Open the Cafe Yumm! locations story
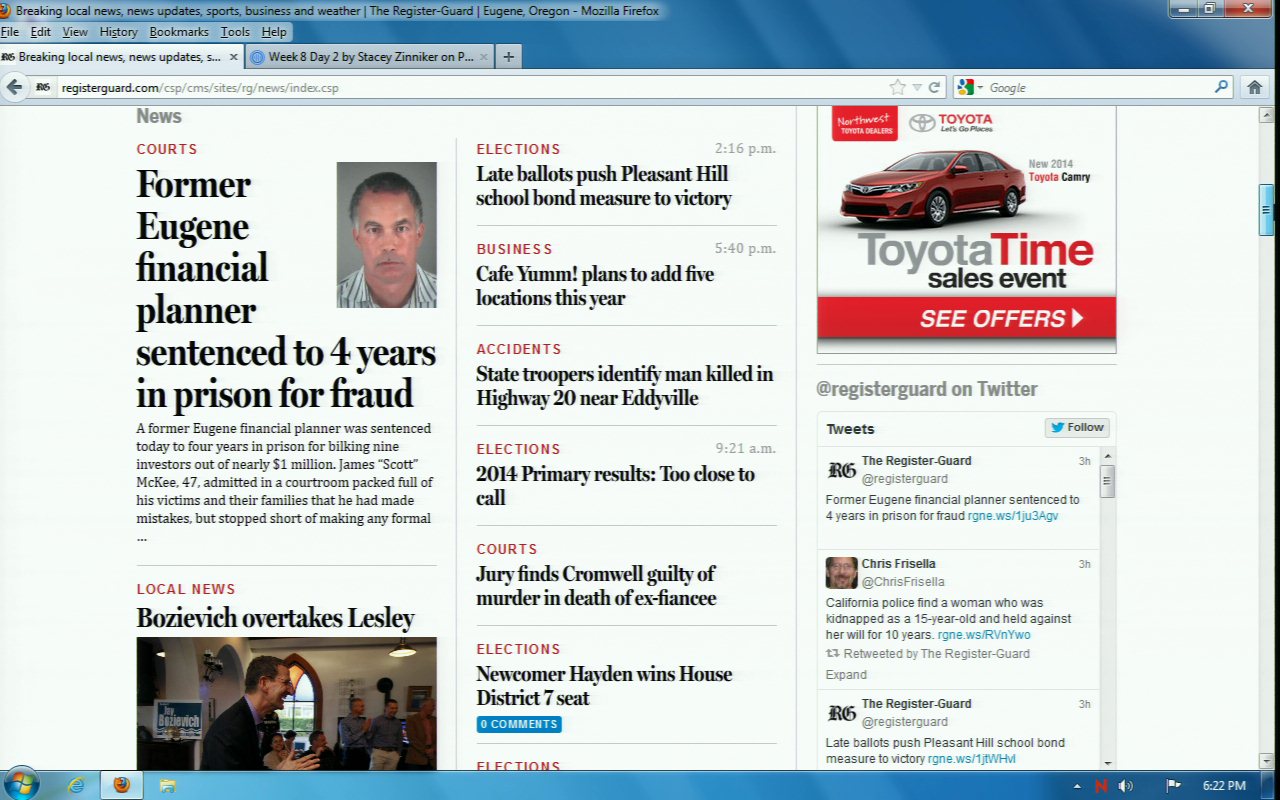The image size is (1280, 800). (595, 286)
